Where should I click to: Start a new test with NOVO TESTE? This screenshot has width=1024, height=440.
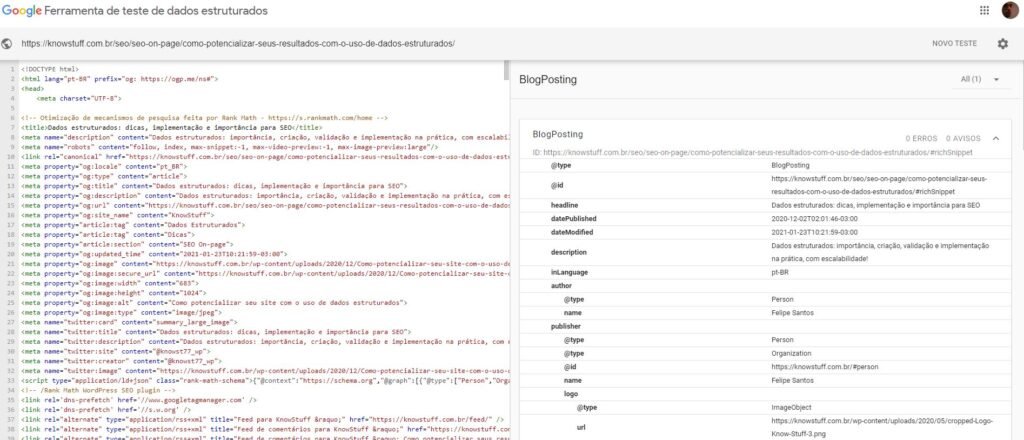point(954,44)
